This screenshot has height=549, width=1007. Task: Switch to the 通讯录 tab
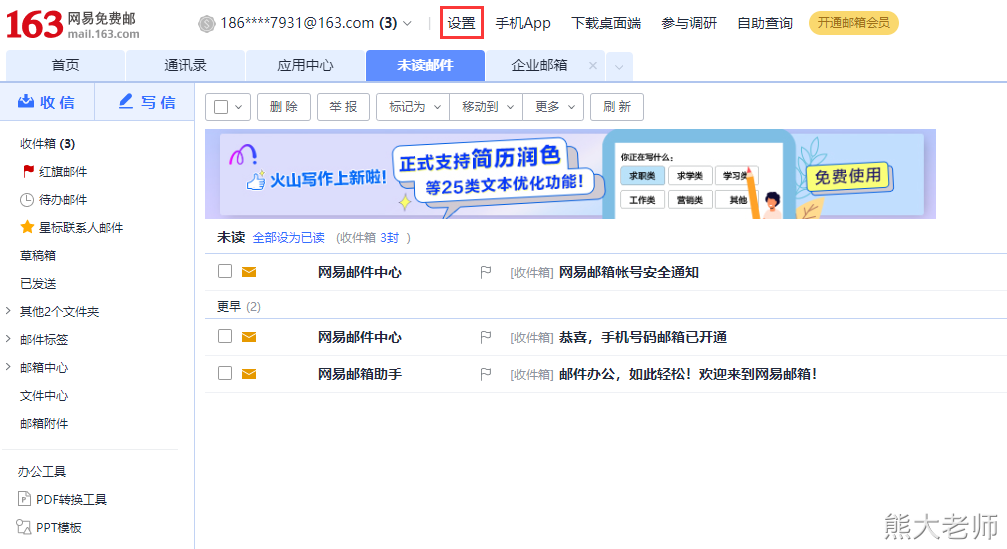[x=186, y=65]
